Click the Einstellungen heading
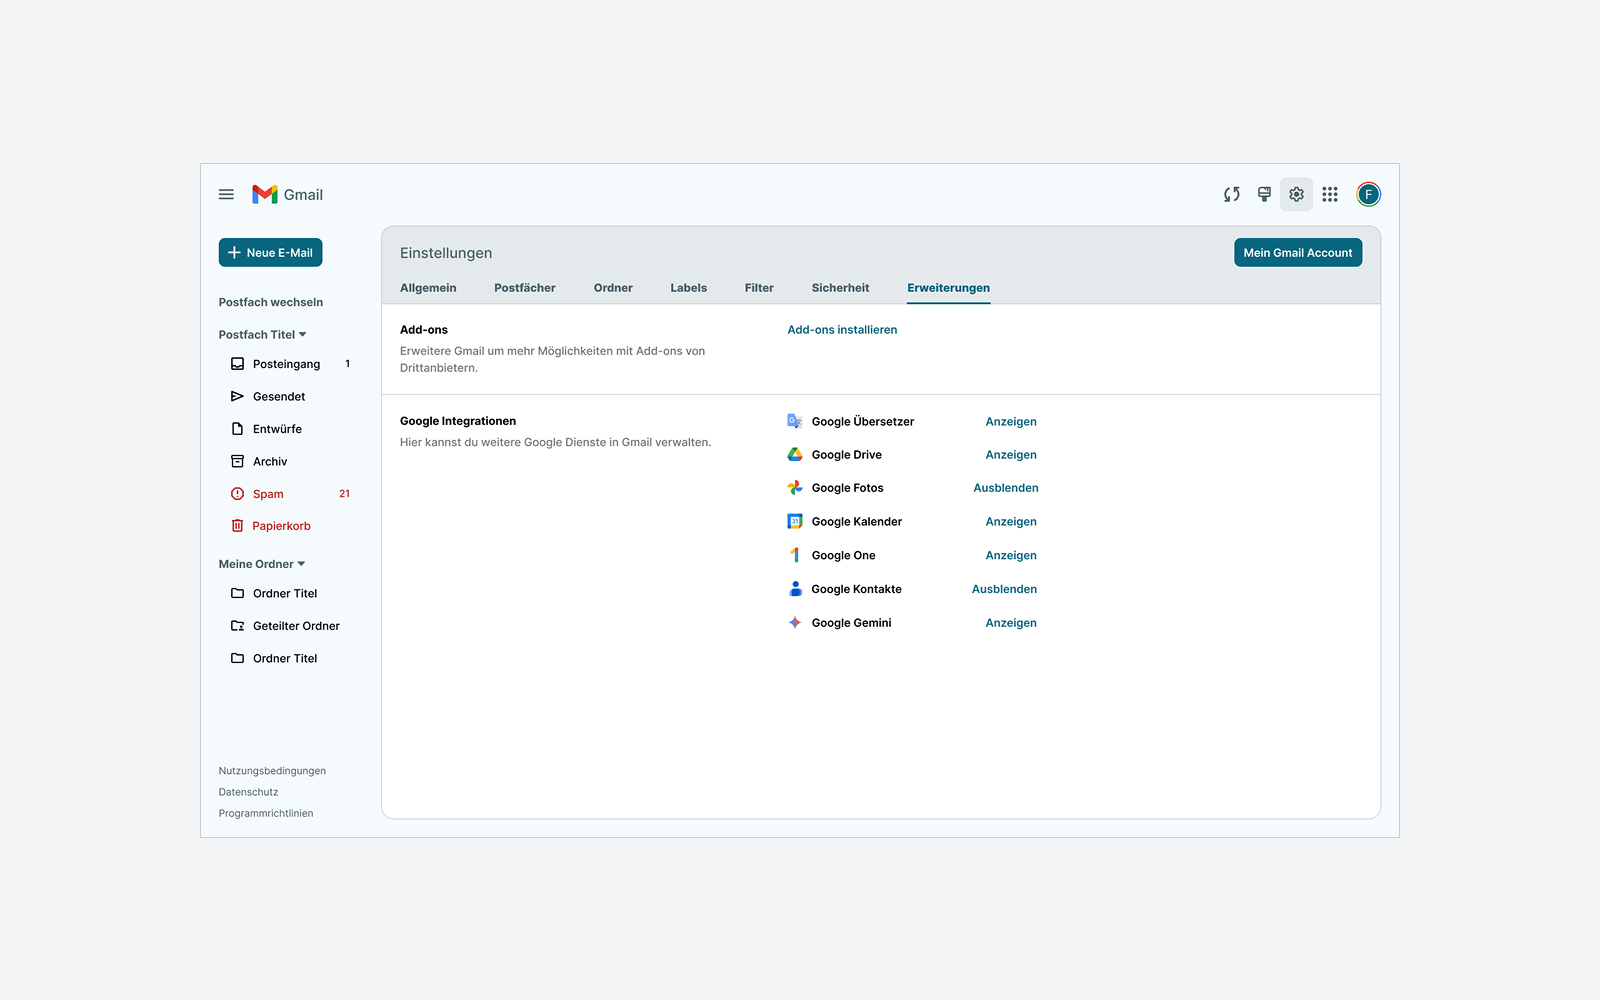1600x1000 pixels. [446, 253]
